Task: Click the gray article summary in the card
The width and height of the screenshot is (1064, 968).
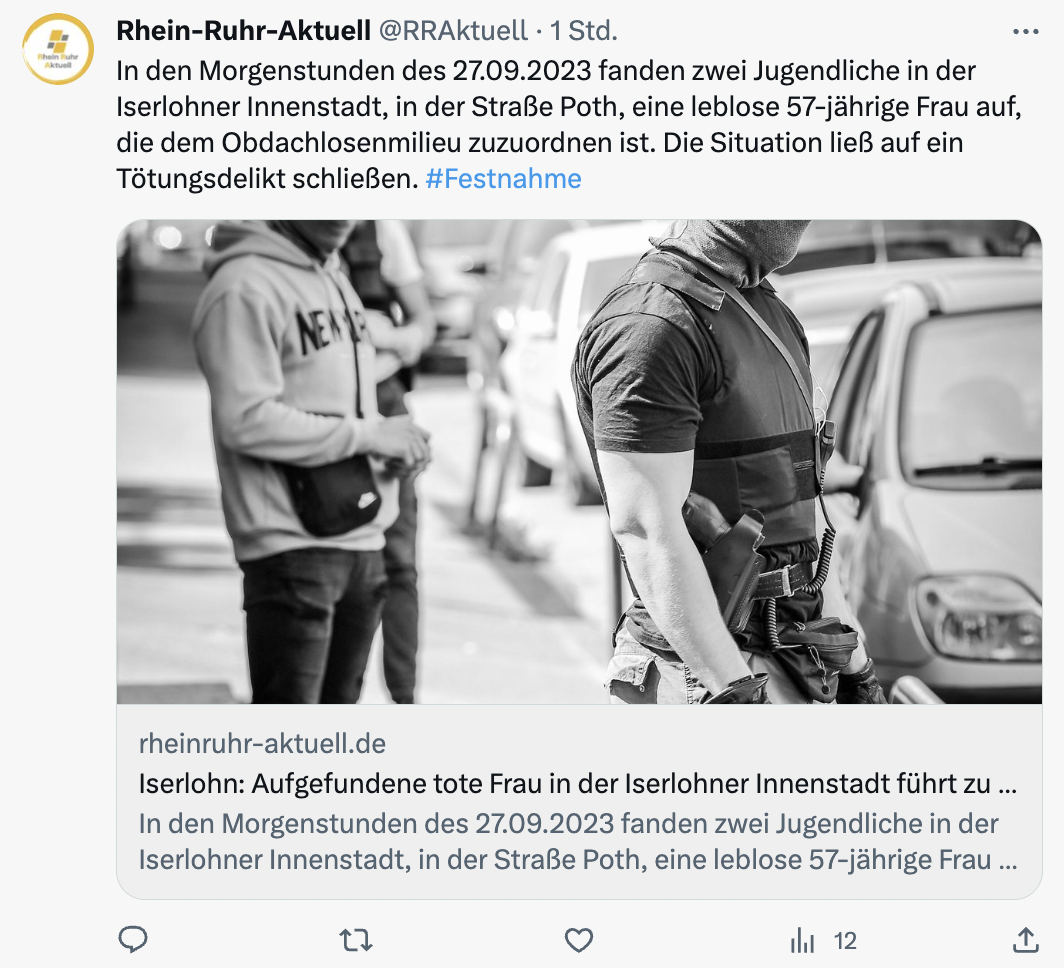Action: pyautogui.click(x=577, y=841)
